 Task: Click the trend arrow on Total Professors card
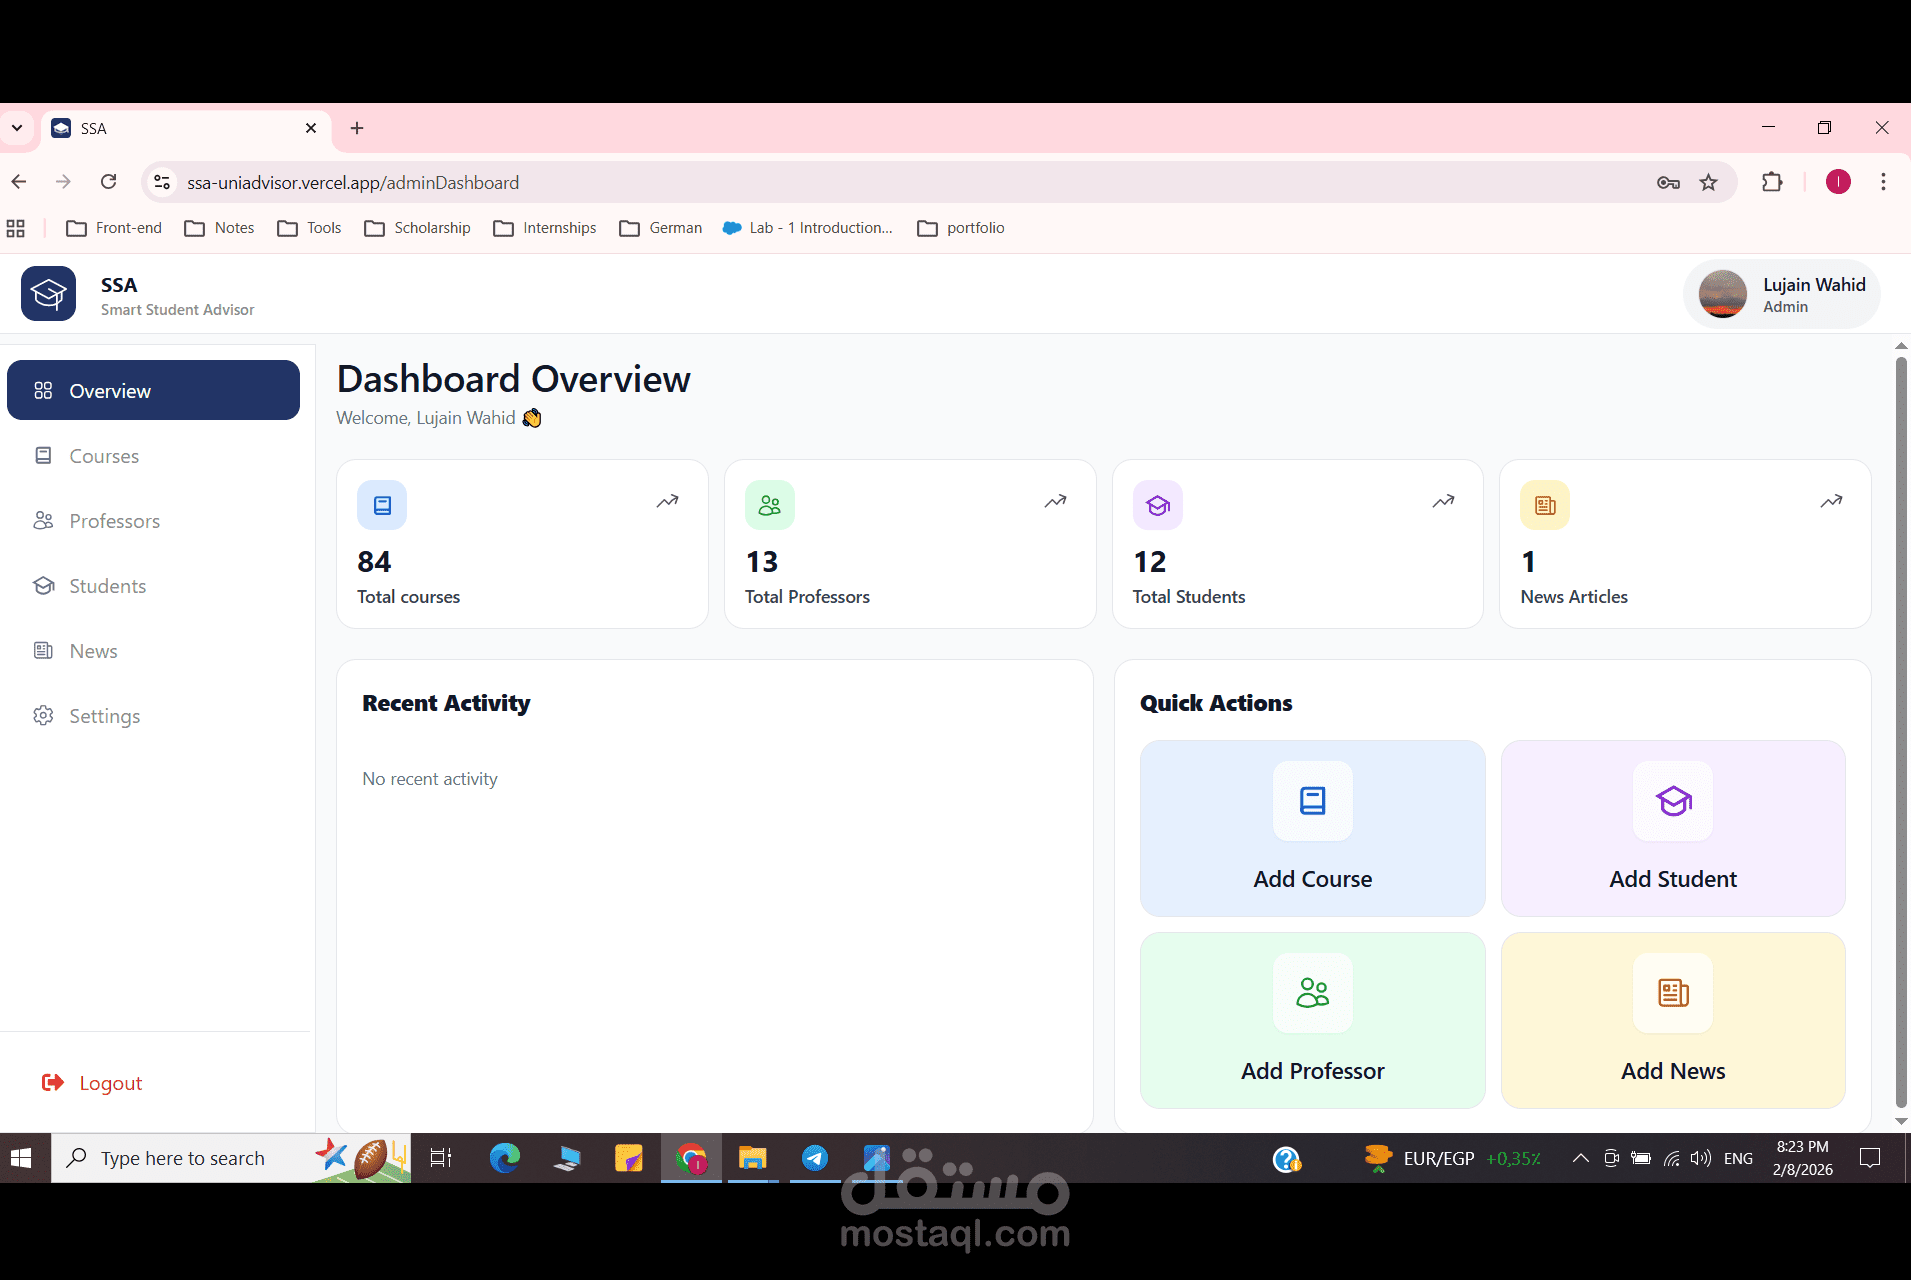[x=1056, y=501]
